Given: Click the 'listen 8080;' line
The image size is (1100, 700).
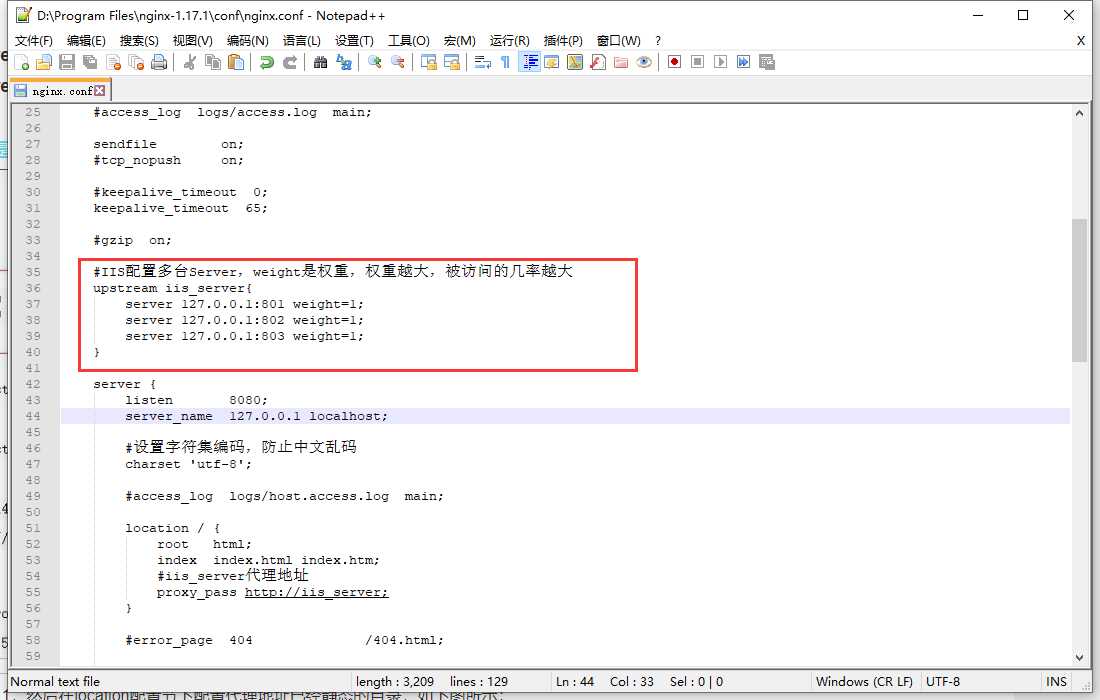Looking at the screenshot, I should pyautogui.click(x=196, y=400).
